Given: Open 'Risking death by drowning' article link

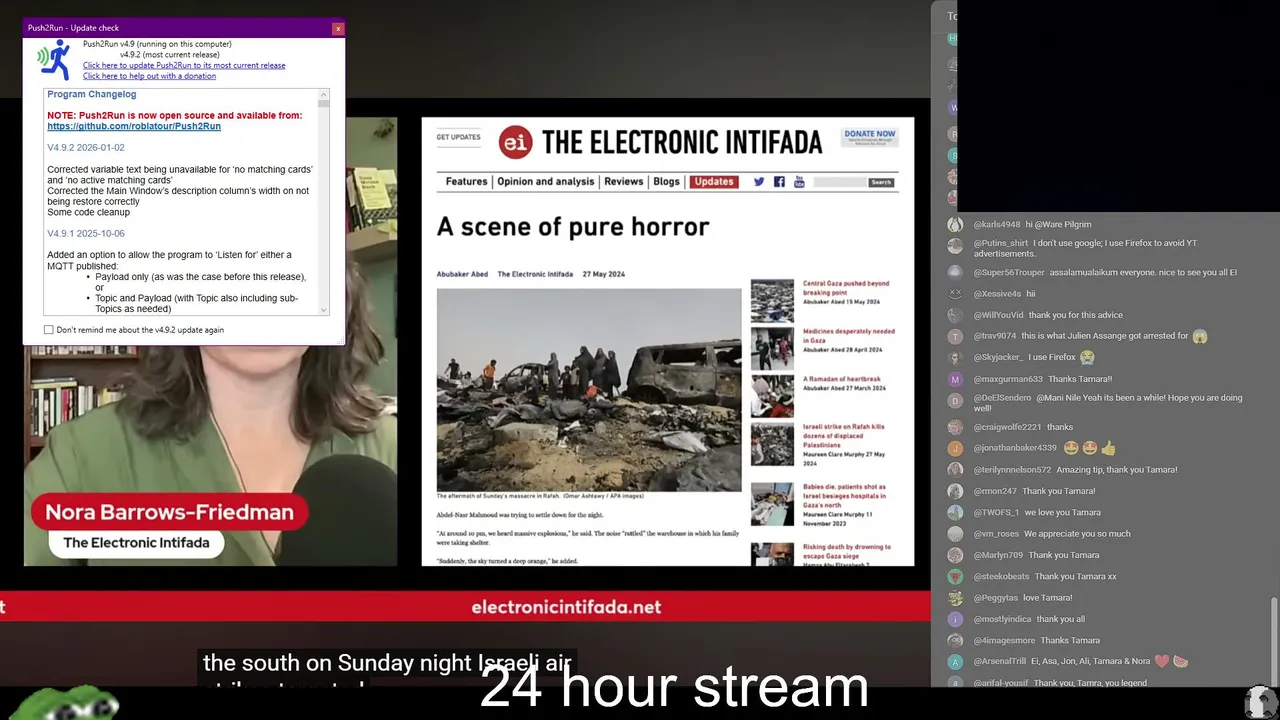Looking at the screenshot, I should (x=846, y=551).
